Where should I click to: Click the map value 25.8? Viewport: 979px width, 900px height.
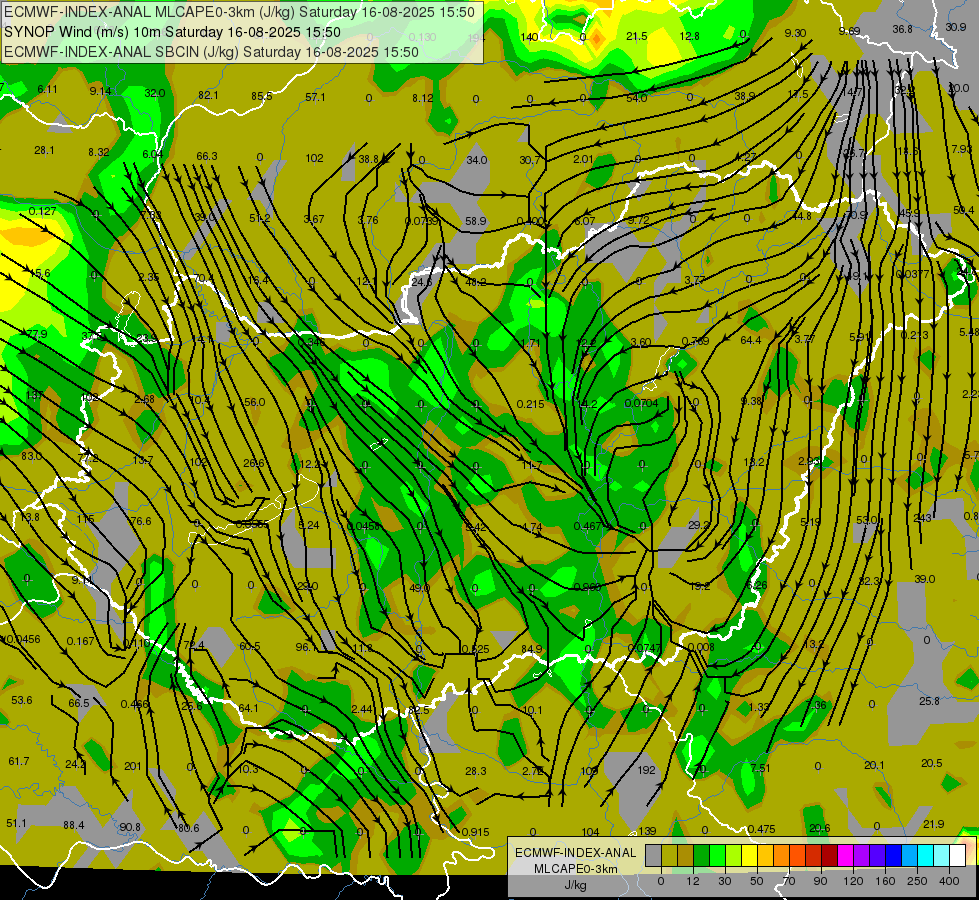tap(929, 701)
